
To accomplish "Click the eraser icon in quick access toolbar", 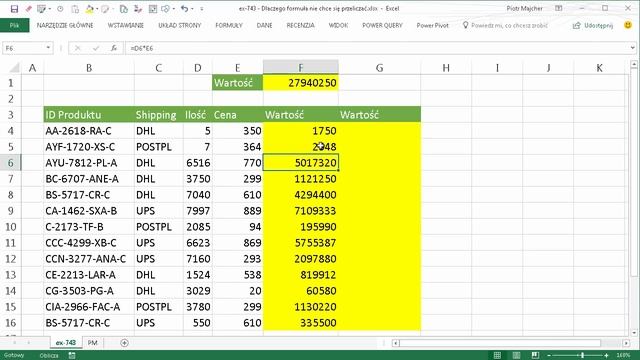I will 29,9.
